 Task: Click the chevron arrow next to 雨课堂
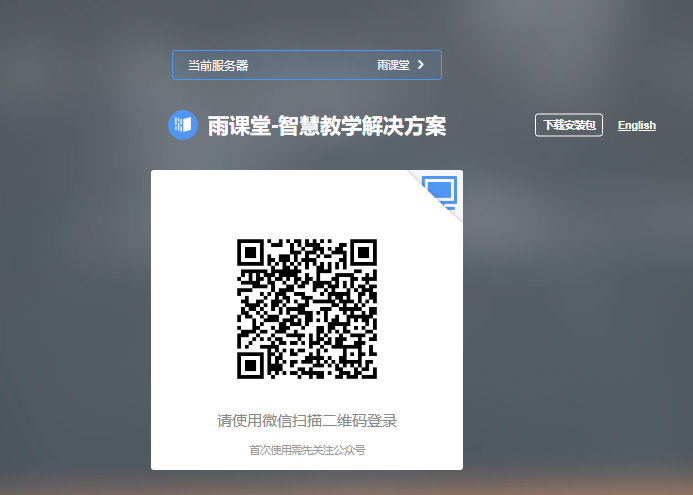(x=421, y=65)
